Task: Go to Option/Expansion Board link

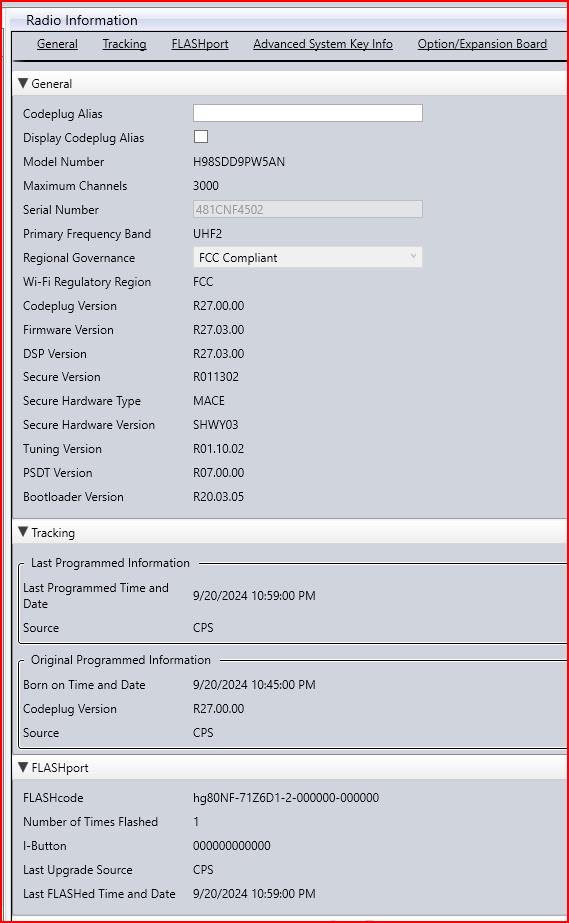Action: click(482, 44)
